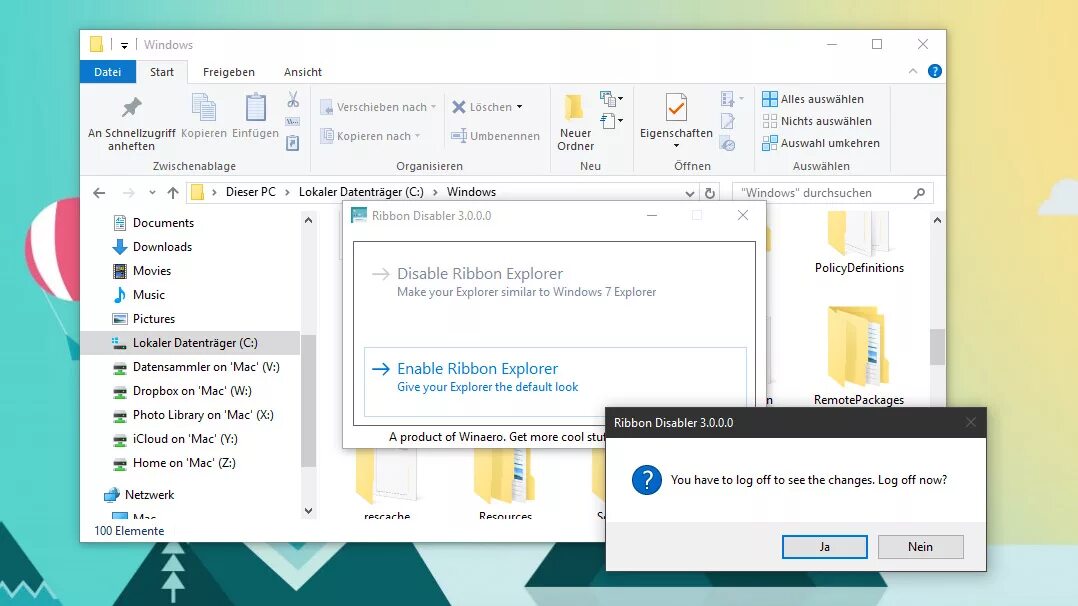Select the rescache folder
1078x606 pixels.
(387, 486)
